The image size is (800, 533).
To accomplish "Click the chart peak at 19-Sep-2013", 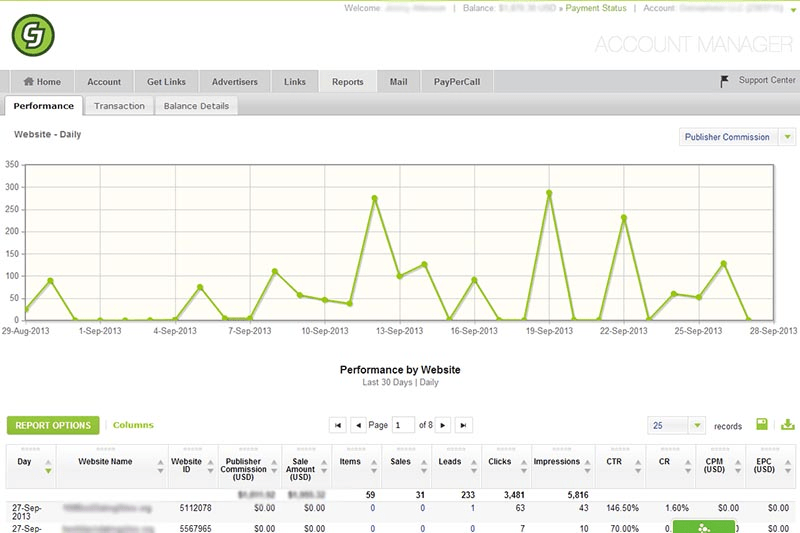I will point(549,192).
